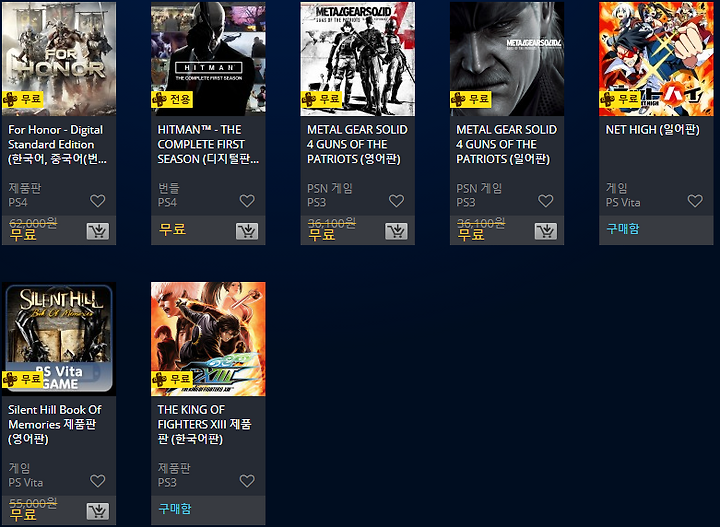Click 구매함 label under King of Fighters XIII
This screenshot has width=720, height=527.
click(x=175, y=509)
